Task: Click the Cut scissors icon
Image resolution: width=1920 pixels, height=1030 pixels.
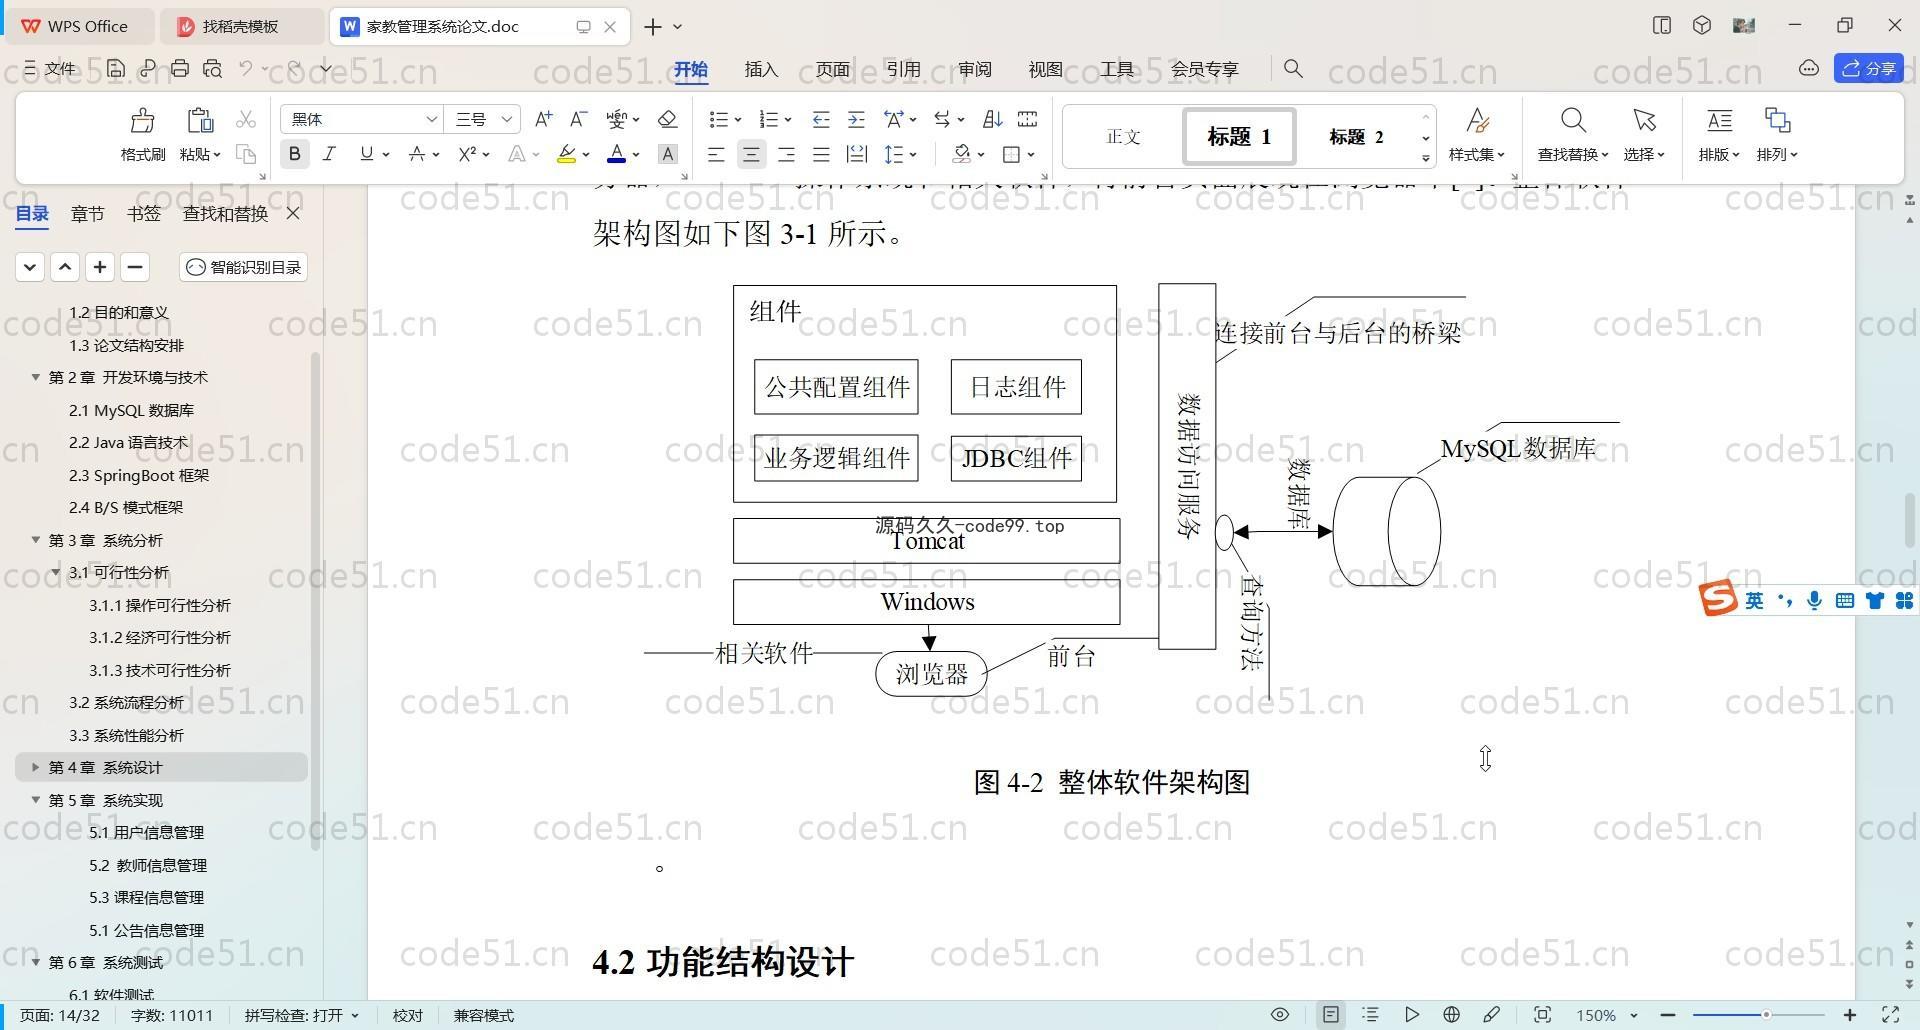Action: (246, 120)
